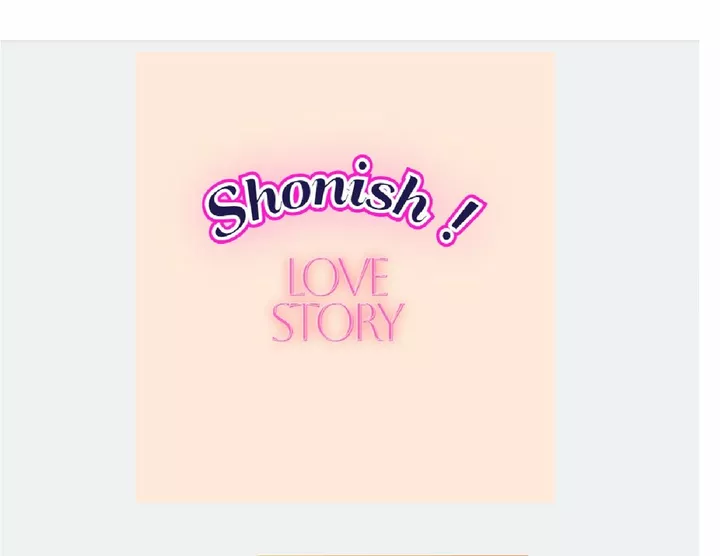This screenshot has width=720, height=556.
Task: Click the letter R in STORY
Action: [365, 322]
